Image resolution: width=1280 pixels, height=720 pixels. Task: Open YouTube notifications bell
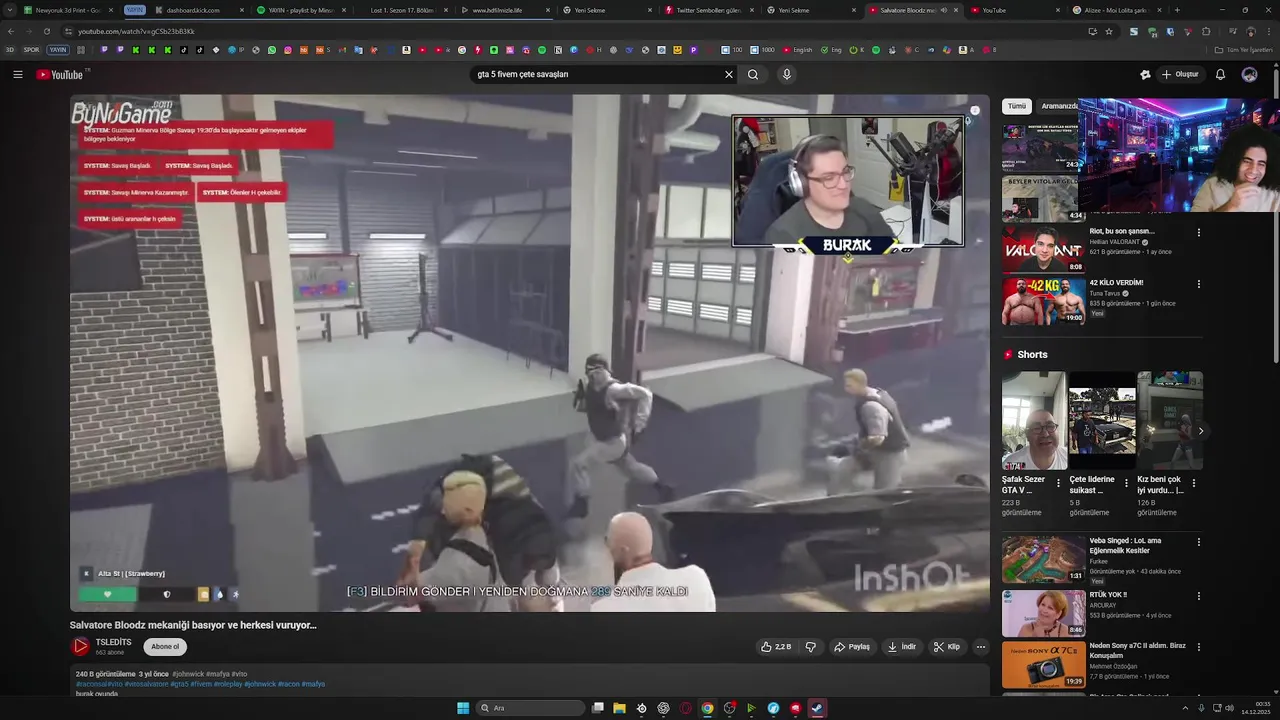click(x=1220, y=74)
